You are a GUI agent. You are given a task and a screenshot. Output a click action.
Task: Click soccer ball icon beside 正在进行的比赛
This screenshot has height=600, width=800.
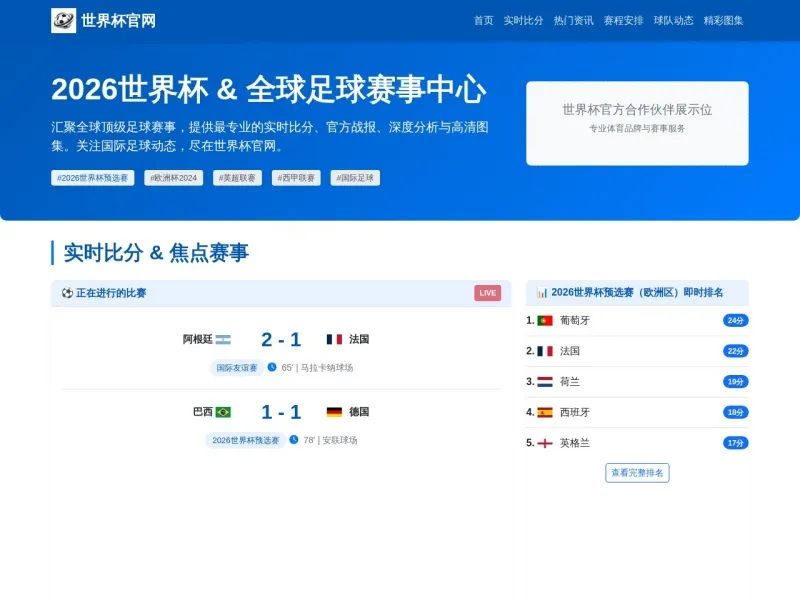(67, 293)
